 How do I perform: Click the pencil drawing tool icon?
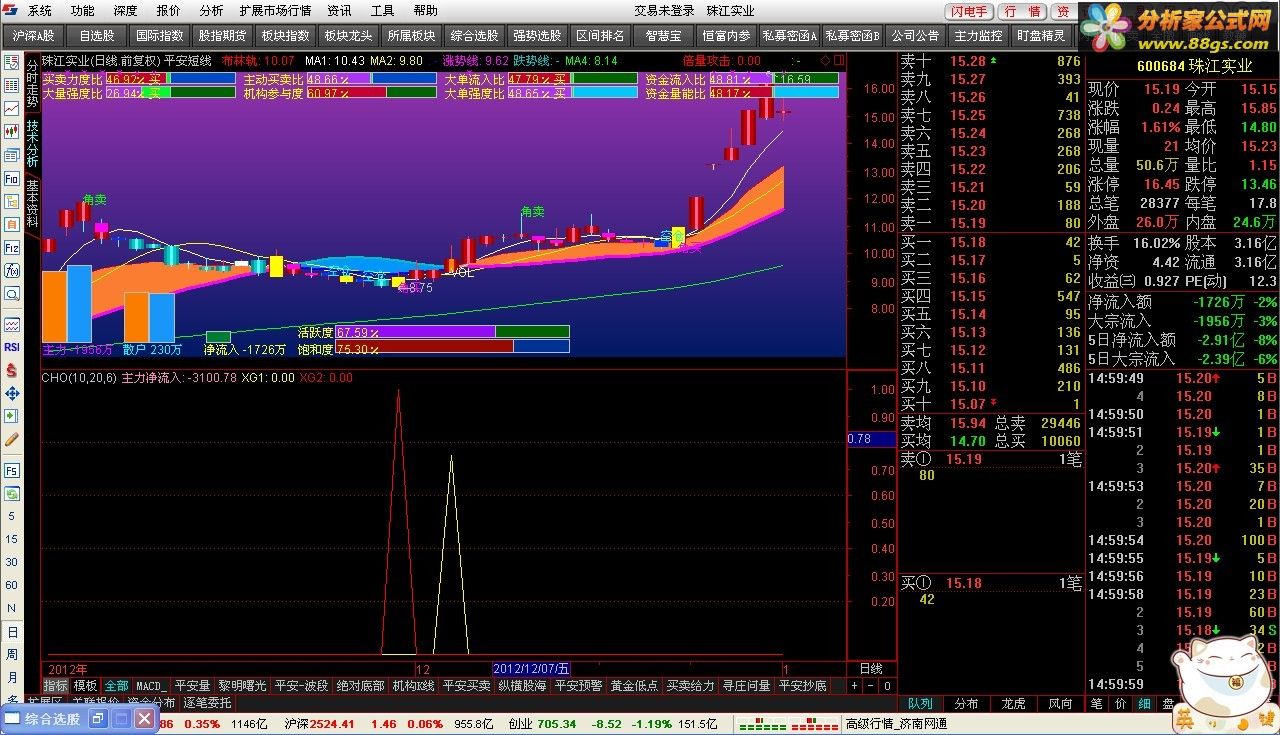(x=12, y=439)
